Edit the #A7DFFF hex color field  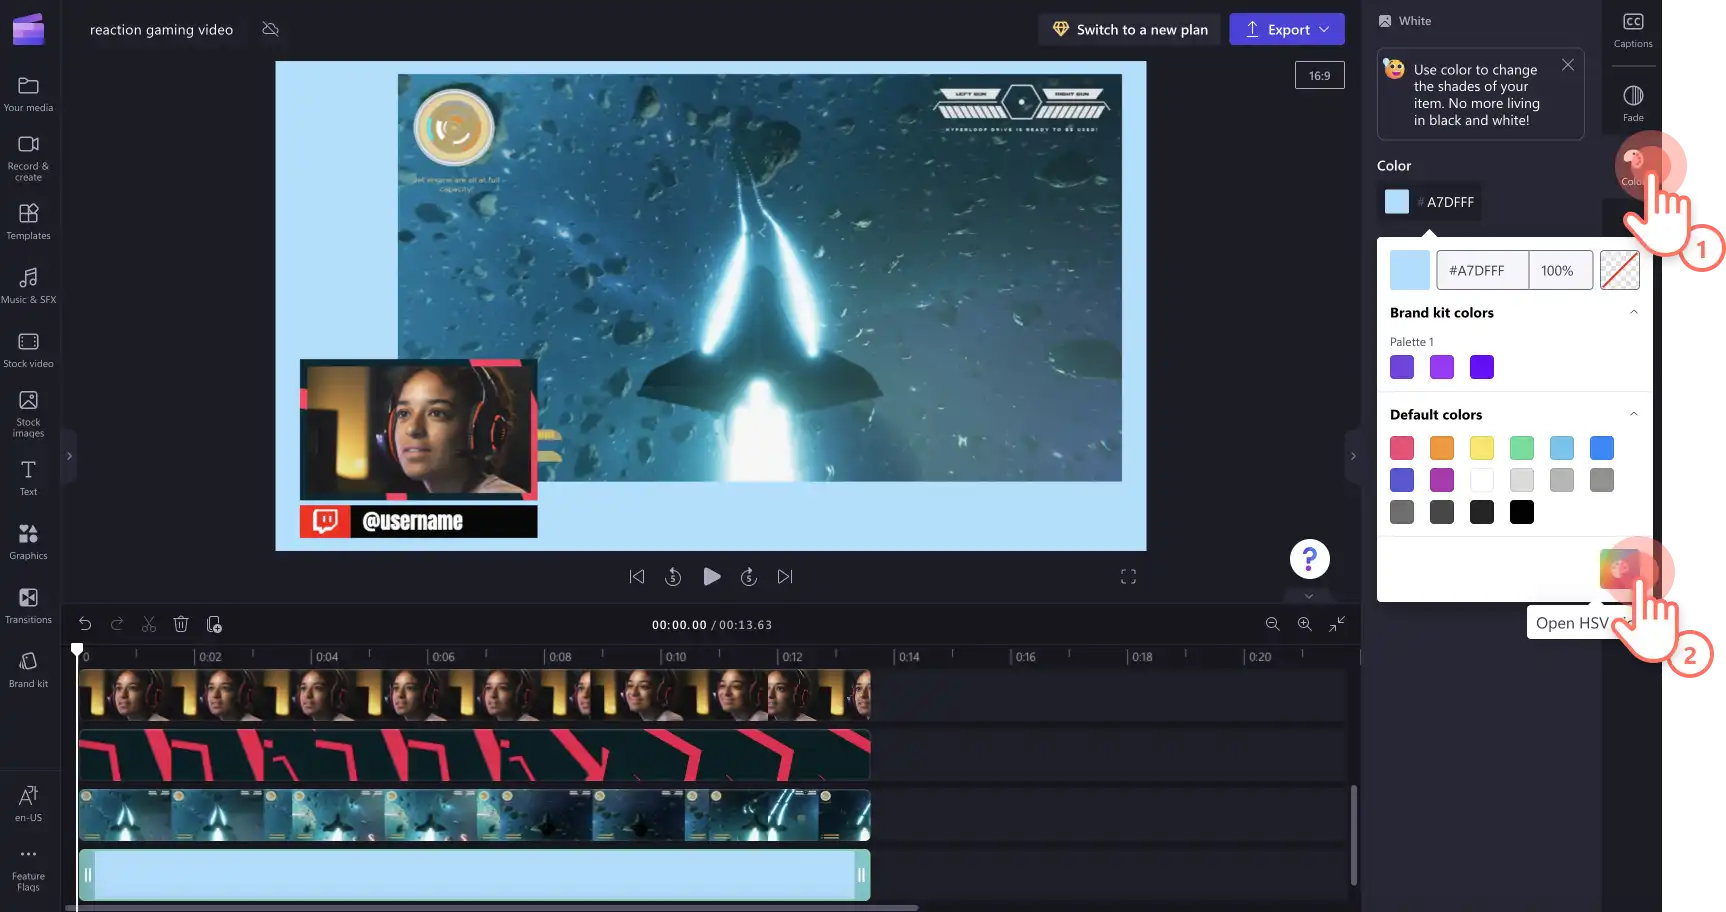pos(1482,270)
